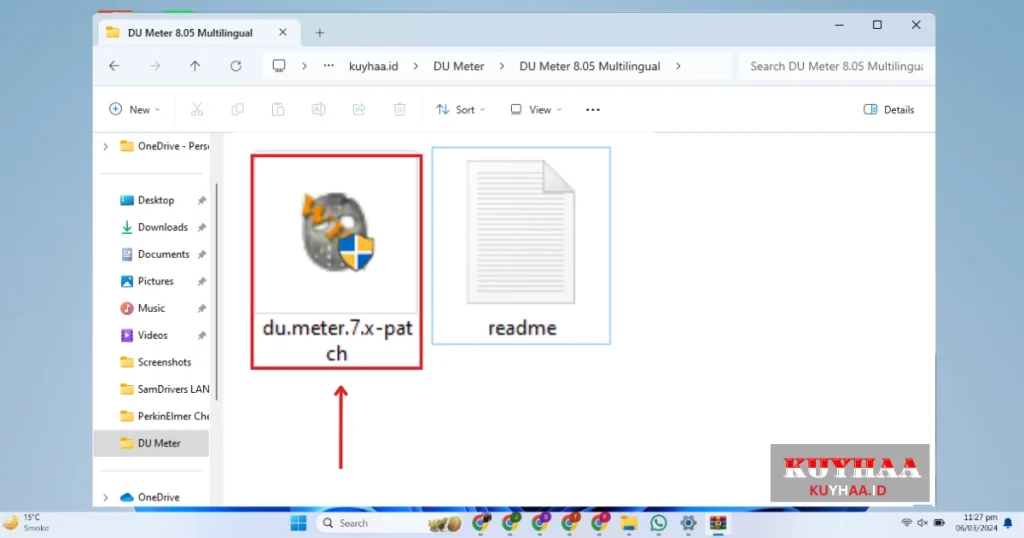Refresh the current folder view
Image resolution: width=1024 pixels, height=538 pixels.
(236, 66)
